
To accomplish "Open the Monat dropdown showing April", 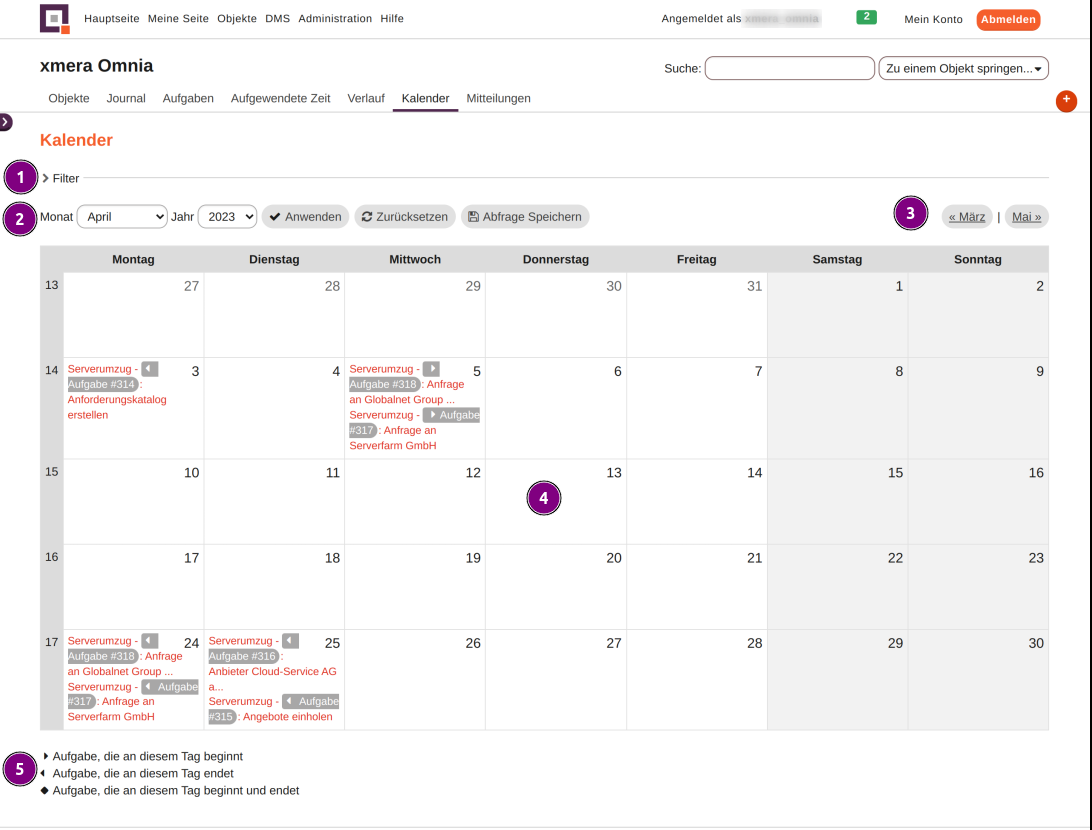I will tap(122, 217).
